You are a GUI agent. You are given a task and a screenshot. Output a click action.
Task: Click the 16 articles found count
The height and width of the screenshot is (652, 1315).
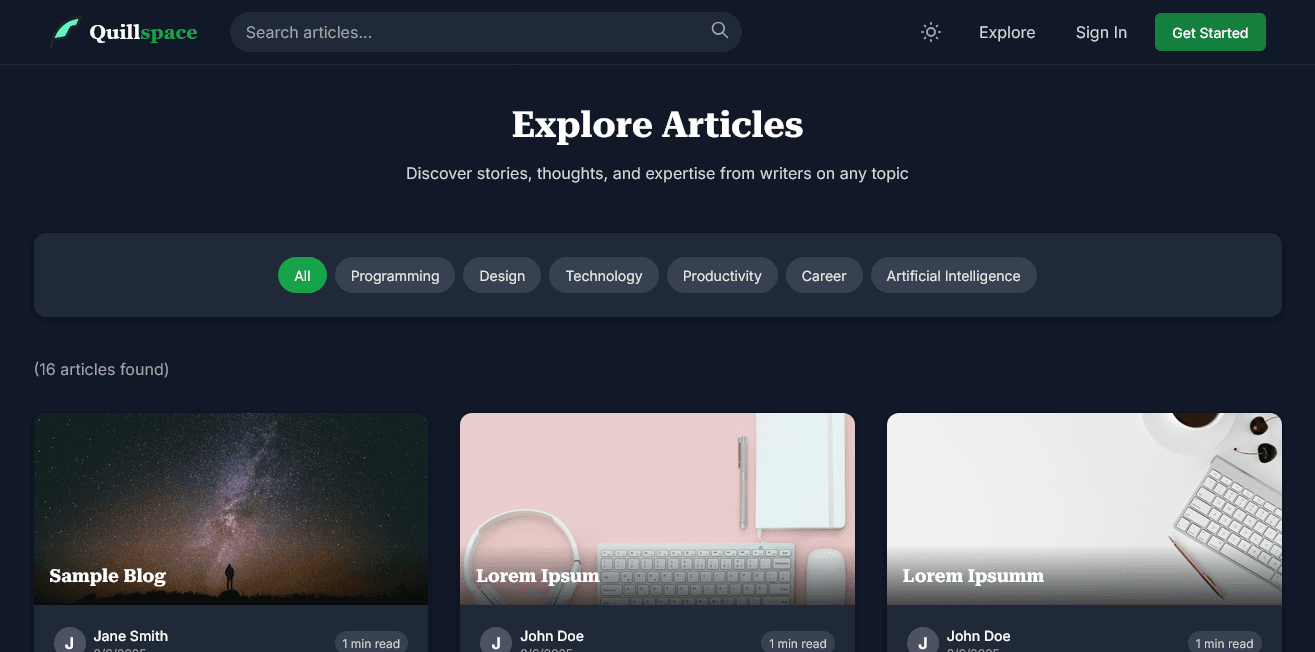pos(101,369)
